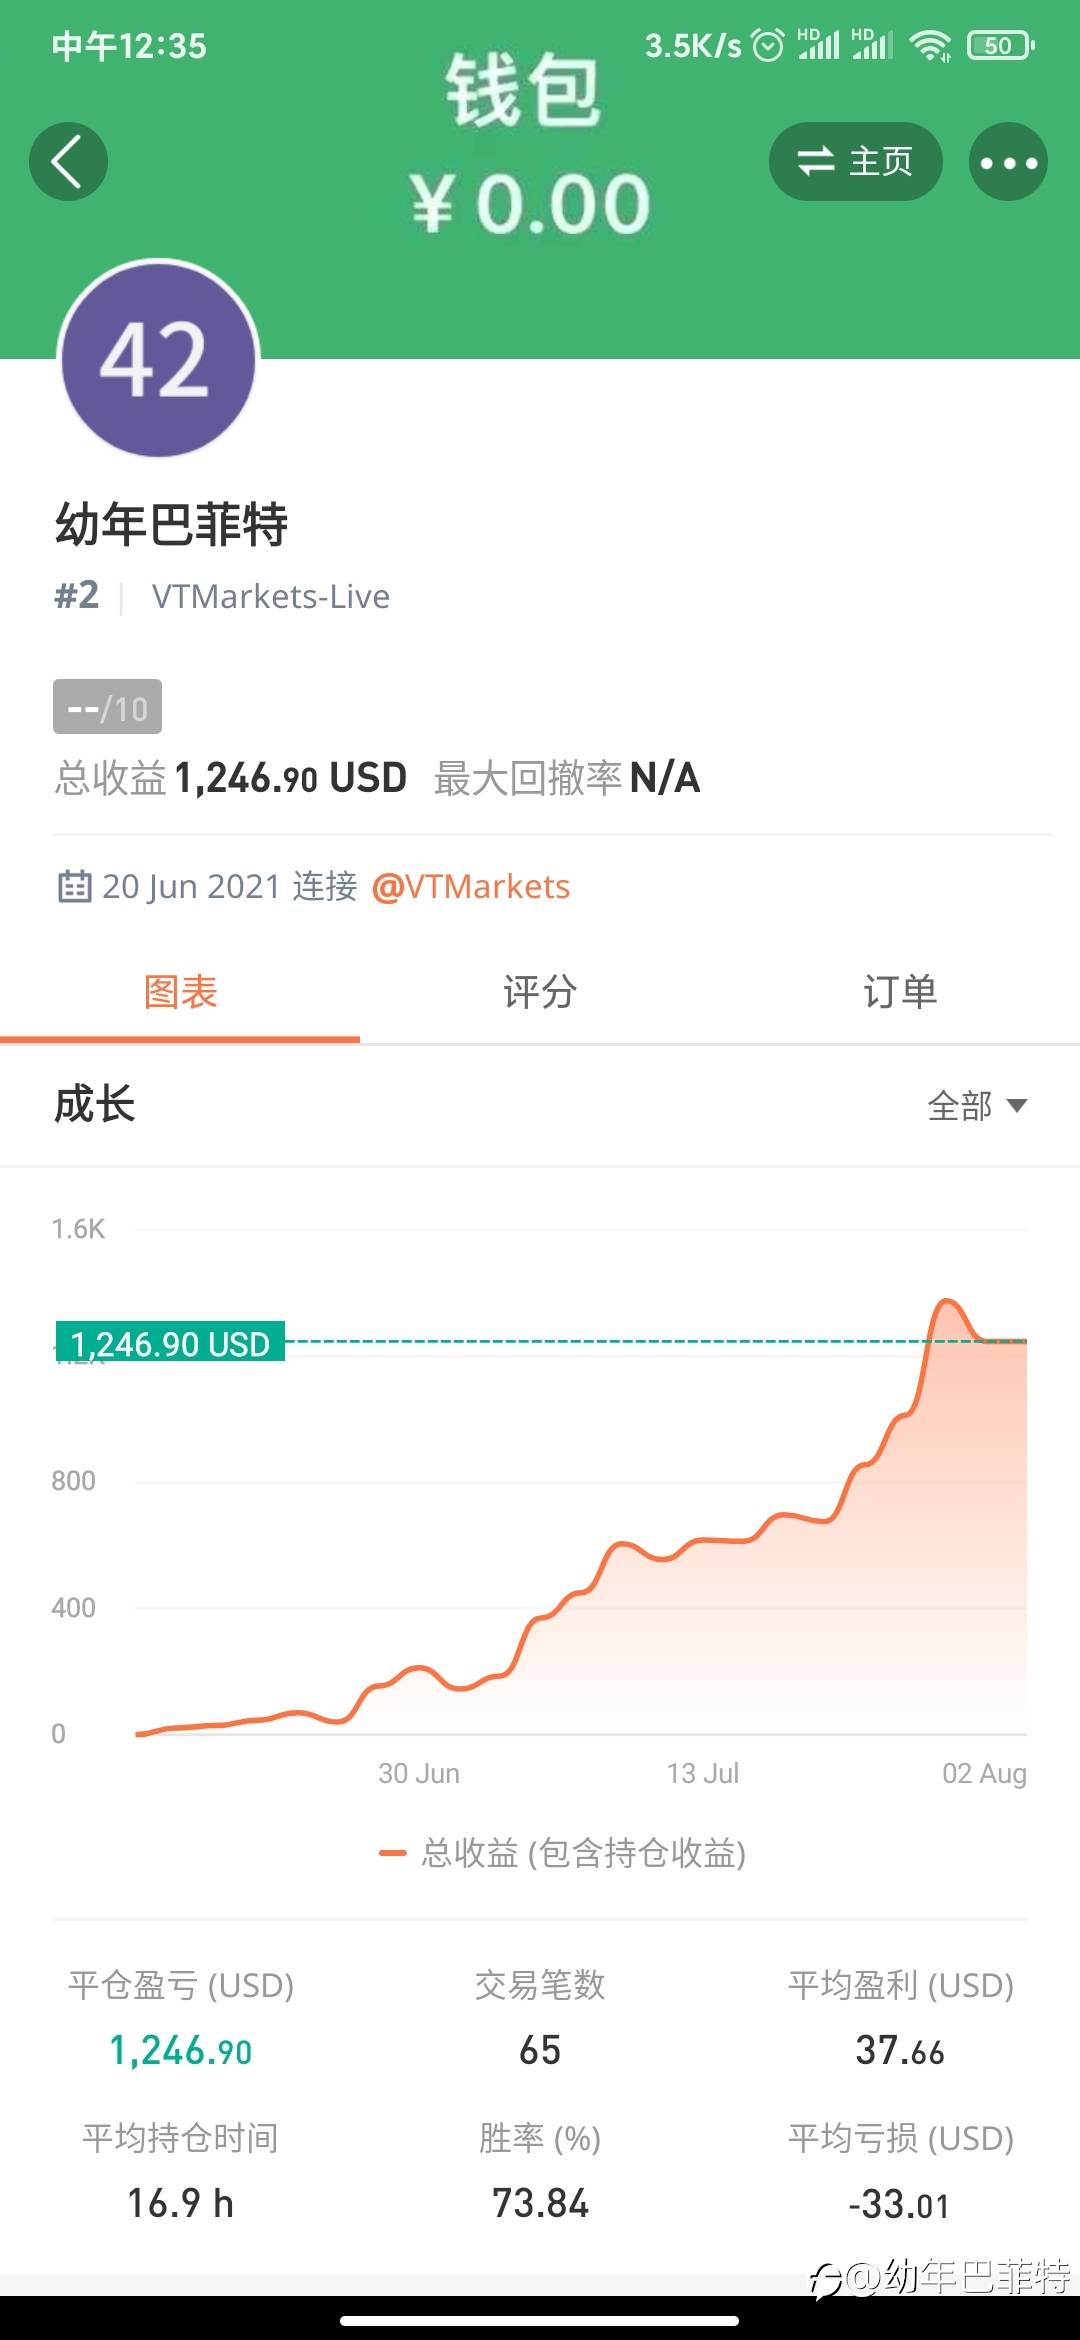Tap the 幼年巴菲特 username heading

(x=171, y=524)
